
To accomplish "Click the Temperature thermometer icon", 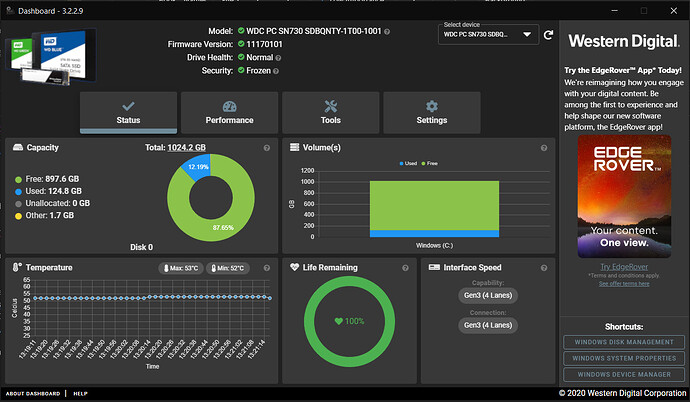I will point(17,267).
